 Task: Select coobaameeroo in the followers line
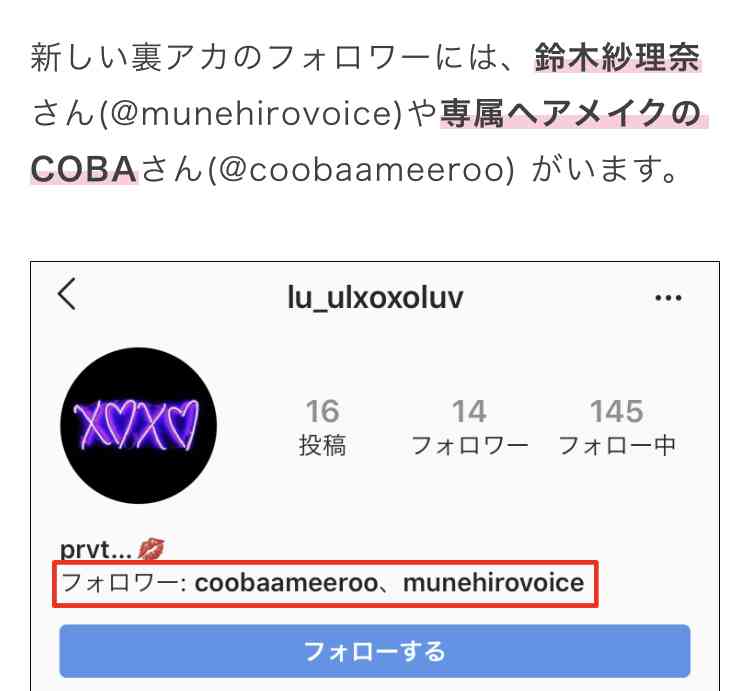click(x=286, y=583)
